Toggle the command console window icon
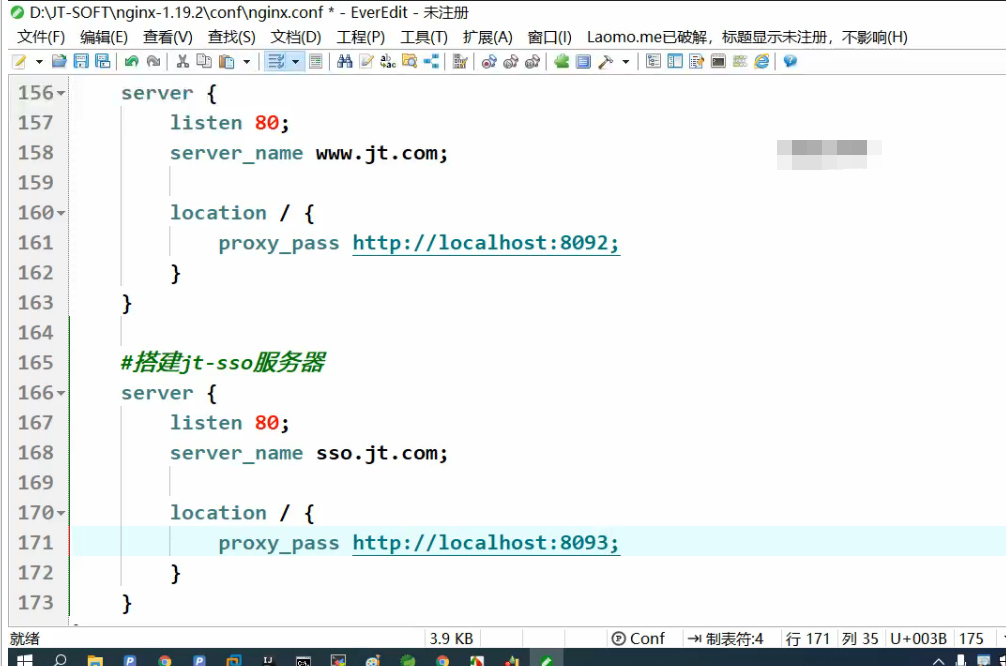The height and width of the screenshot is (666, 1006). (x=719, y=62)
